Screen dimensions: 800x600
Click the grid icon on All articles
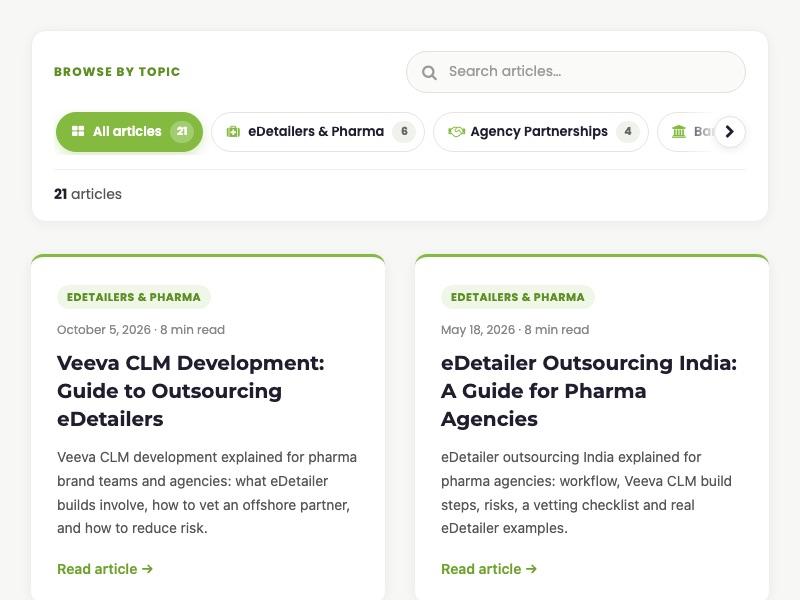78,132
